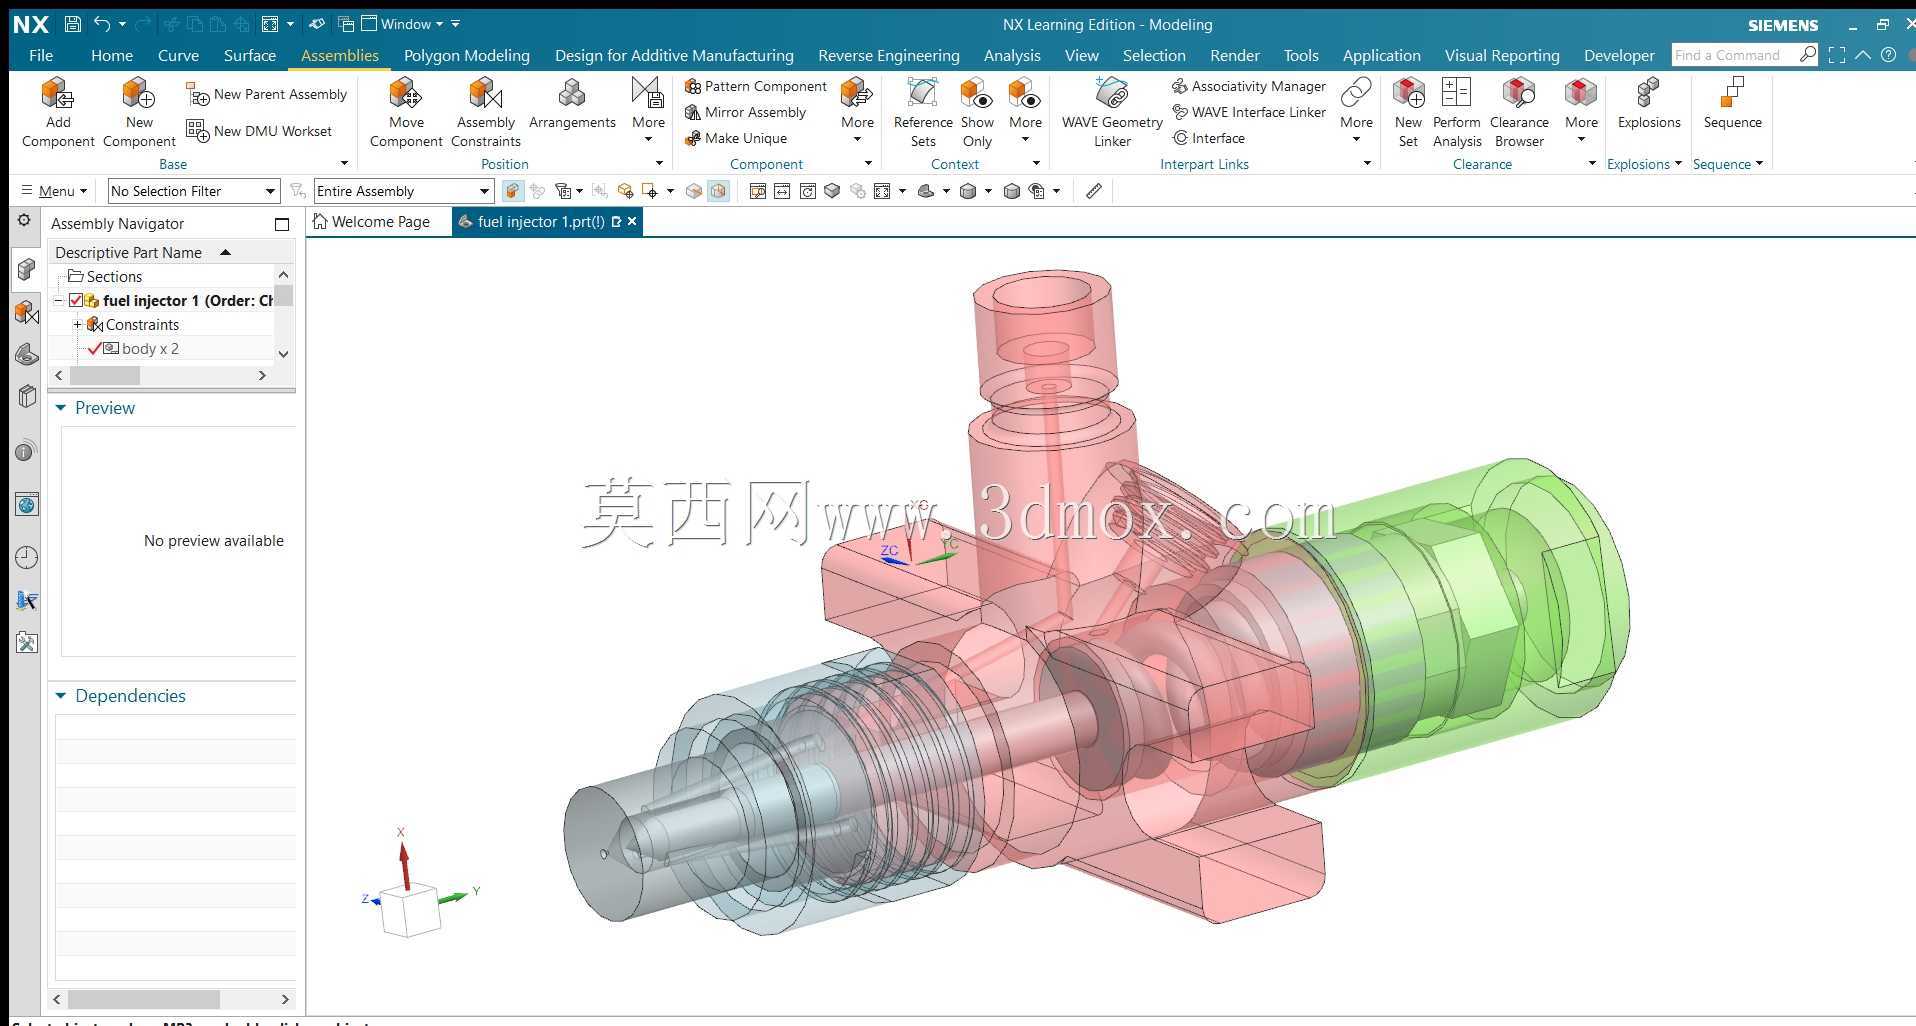Viewport: 1916px width, 1026px height.
Task: Click the Interface command
Action: coord(1209,138)
